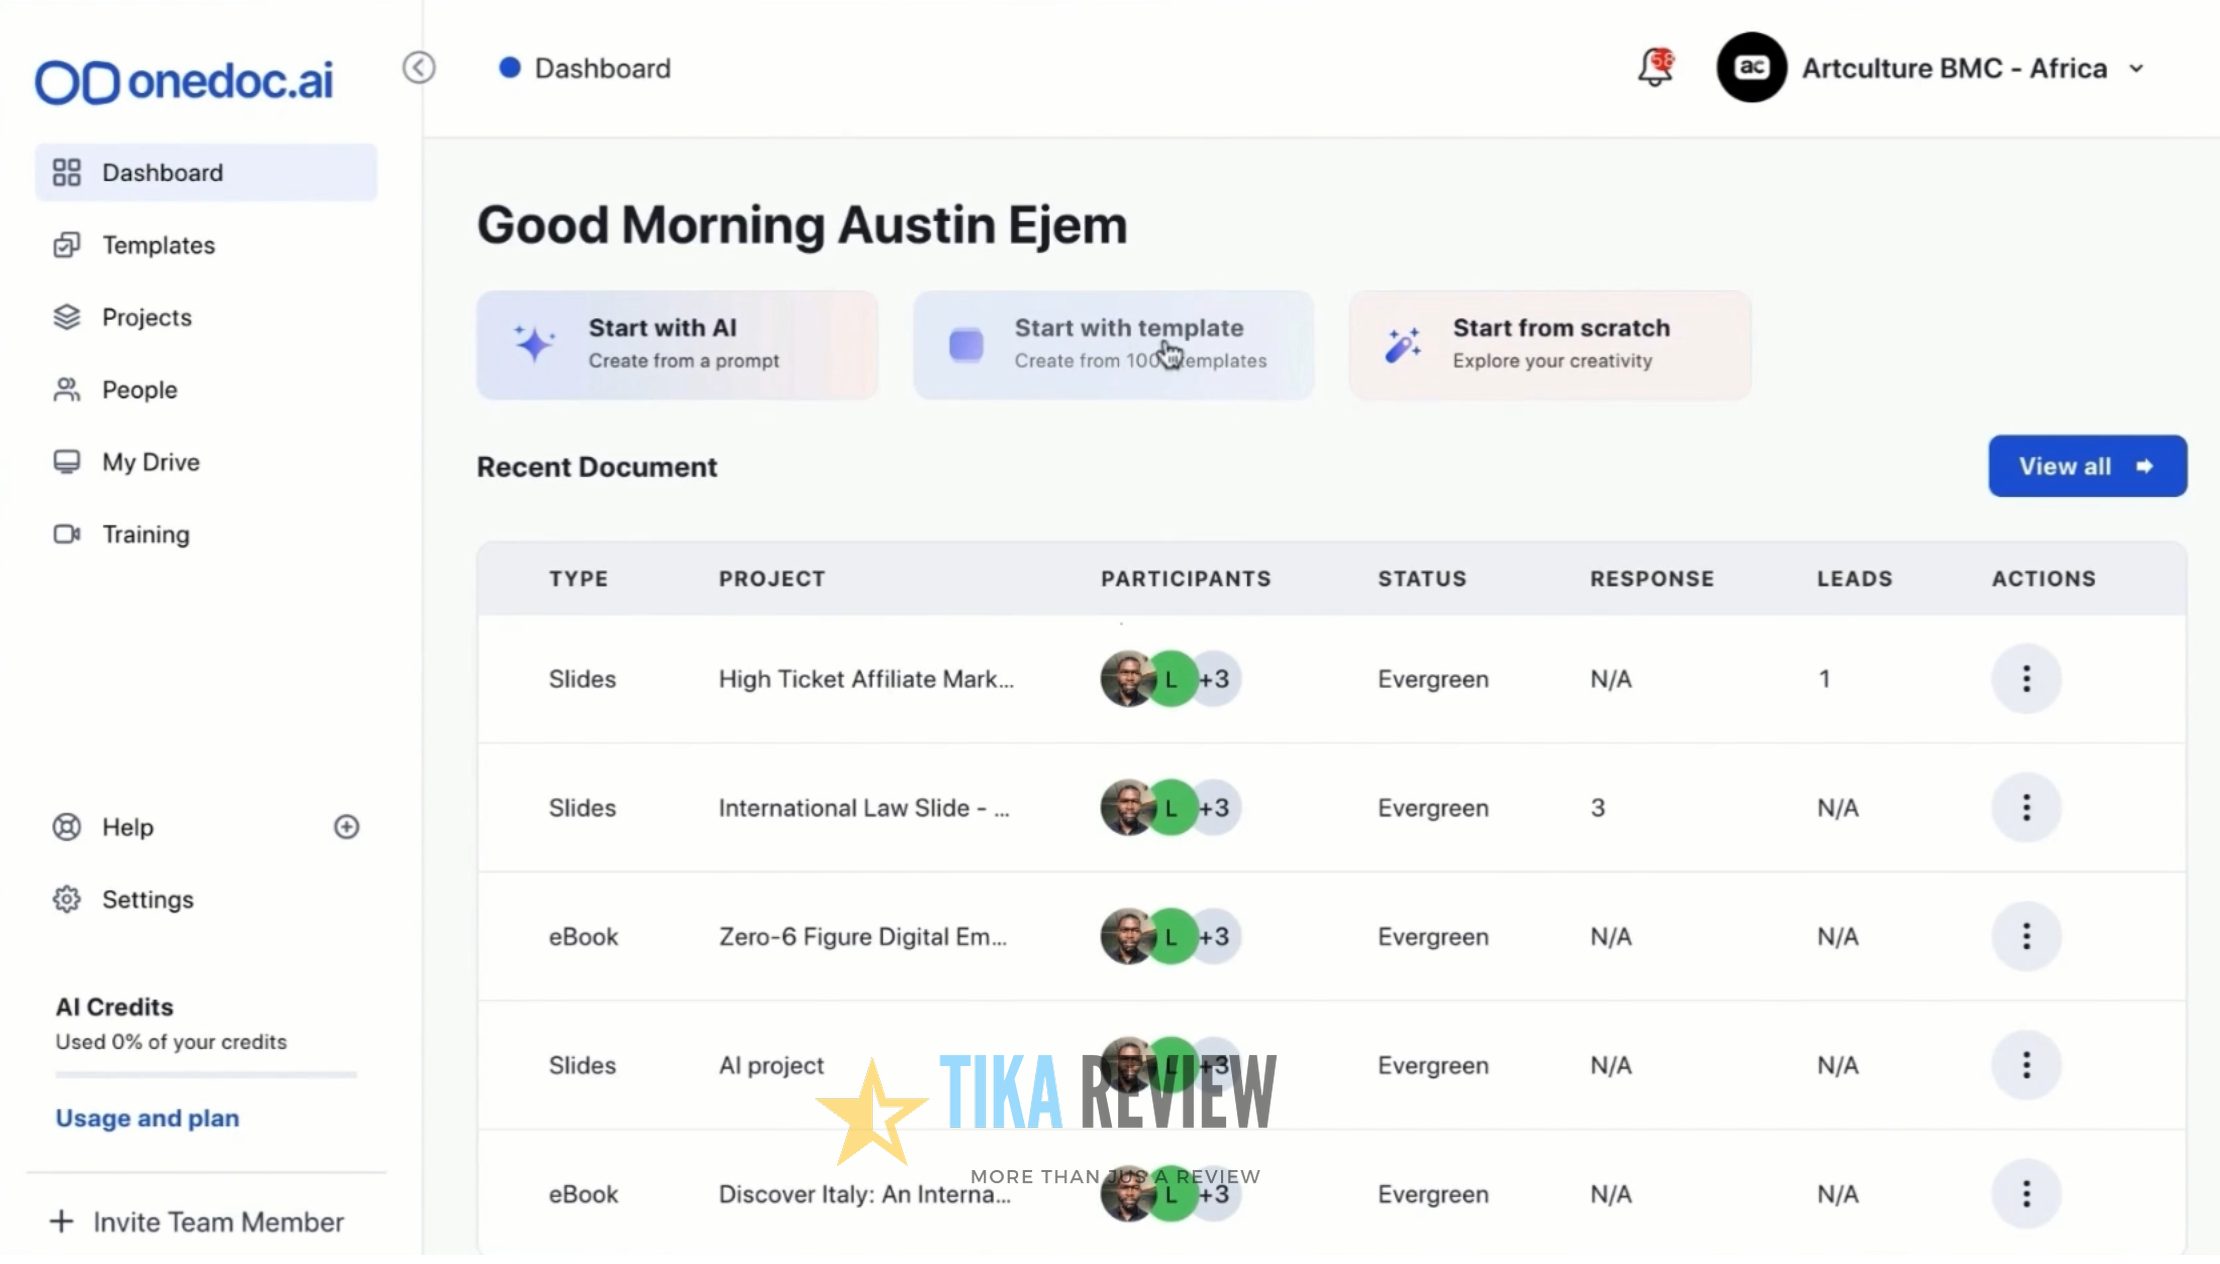Choose the Start with AI card
2220x1264 pixels.
(x=677, y=345)
